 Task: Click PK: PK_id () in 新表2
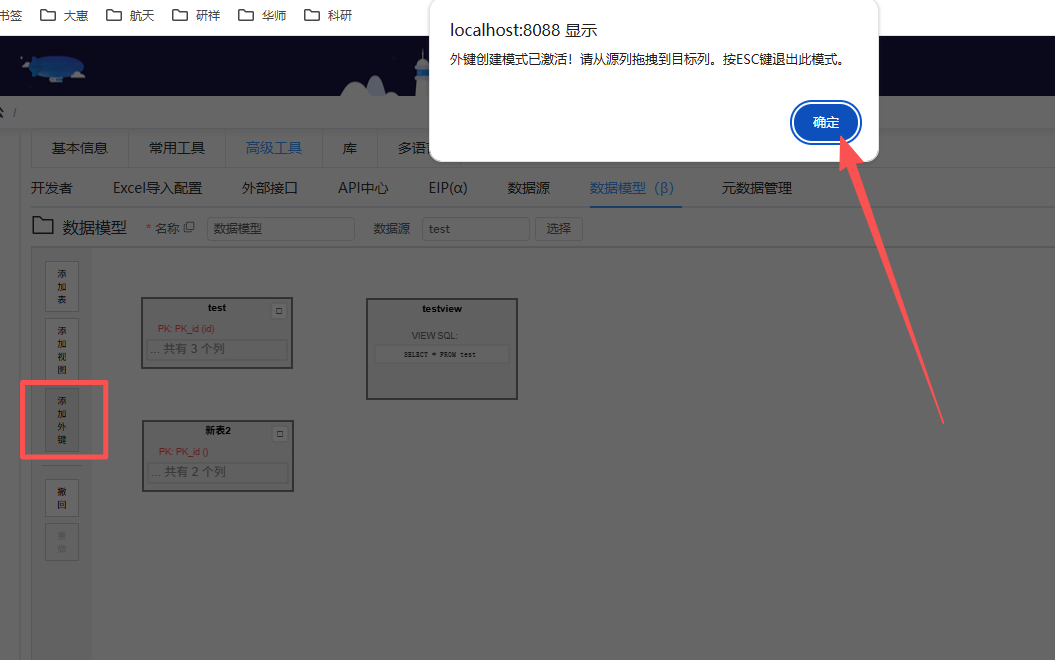coord(184,452)
